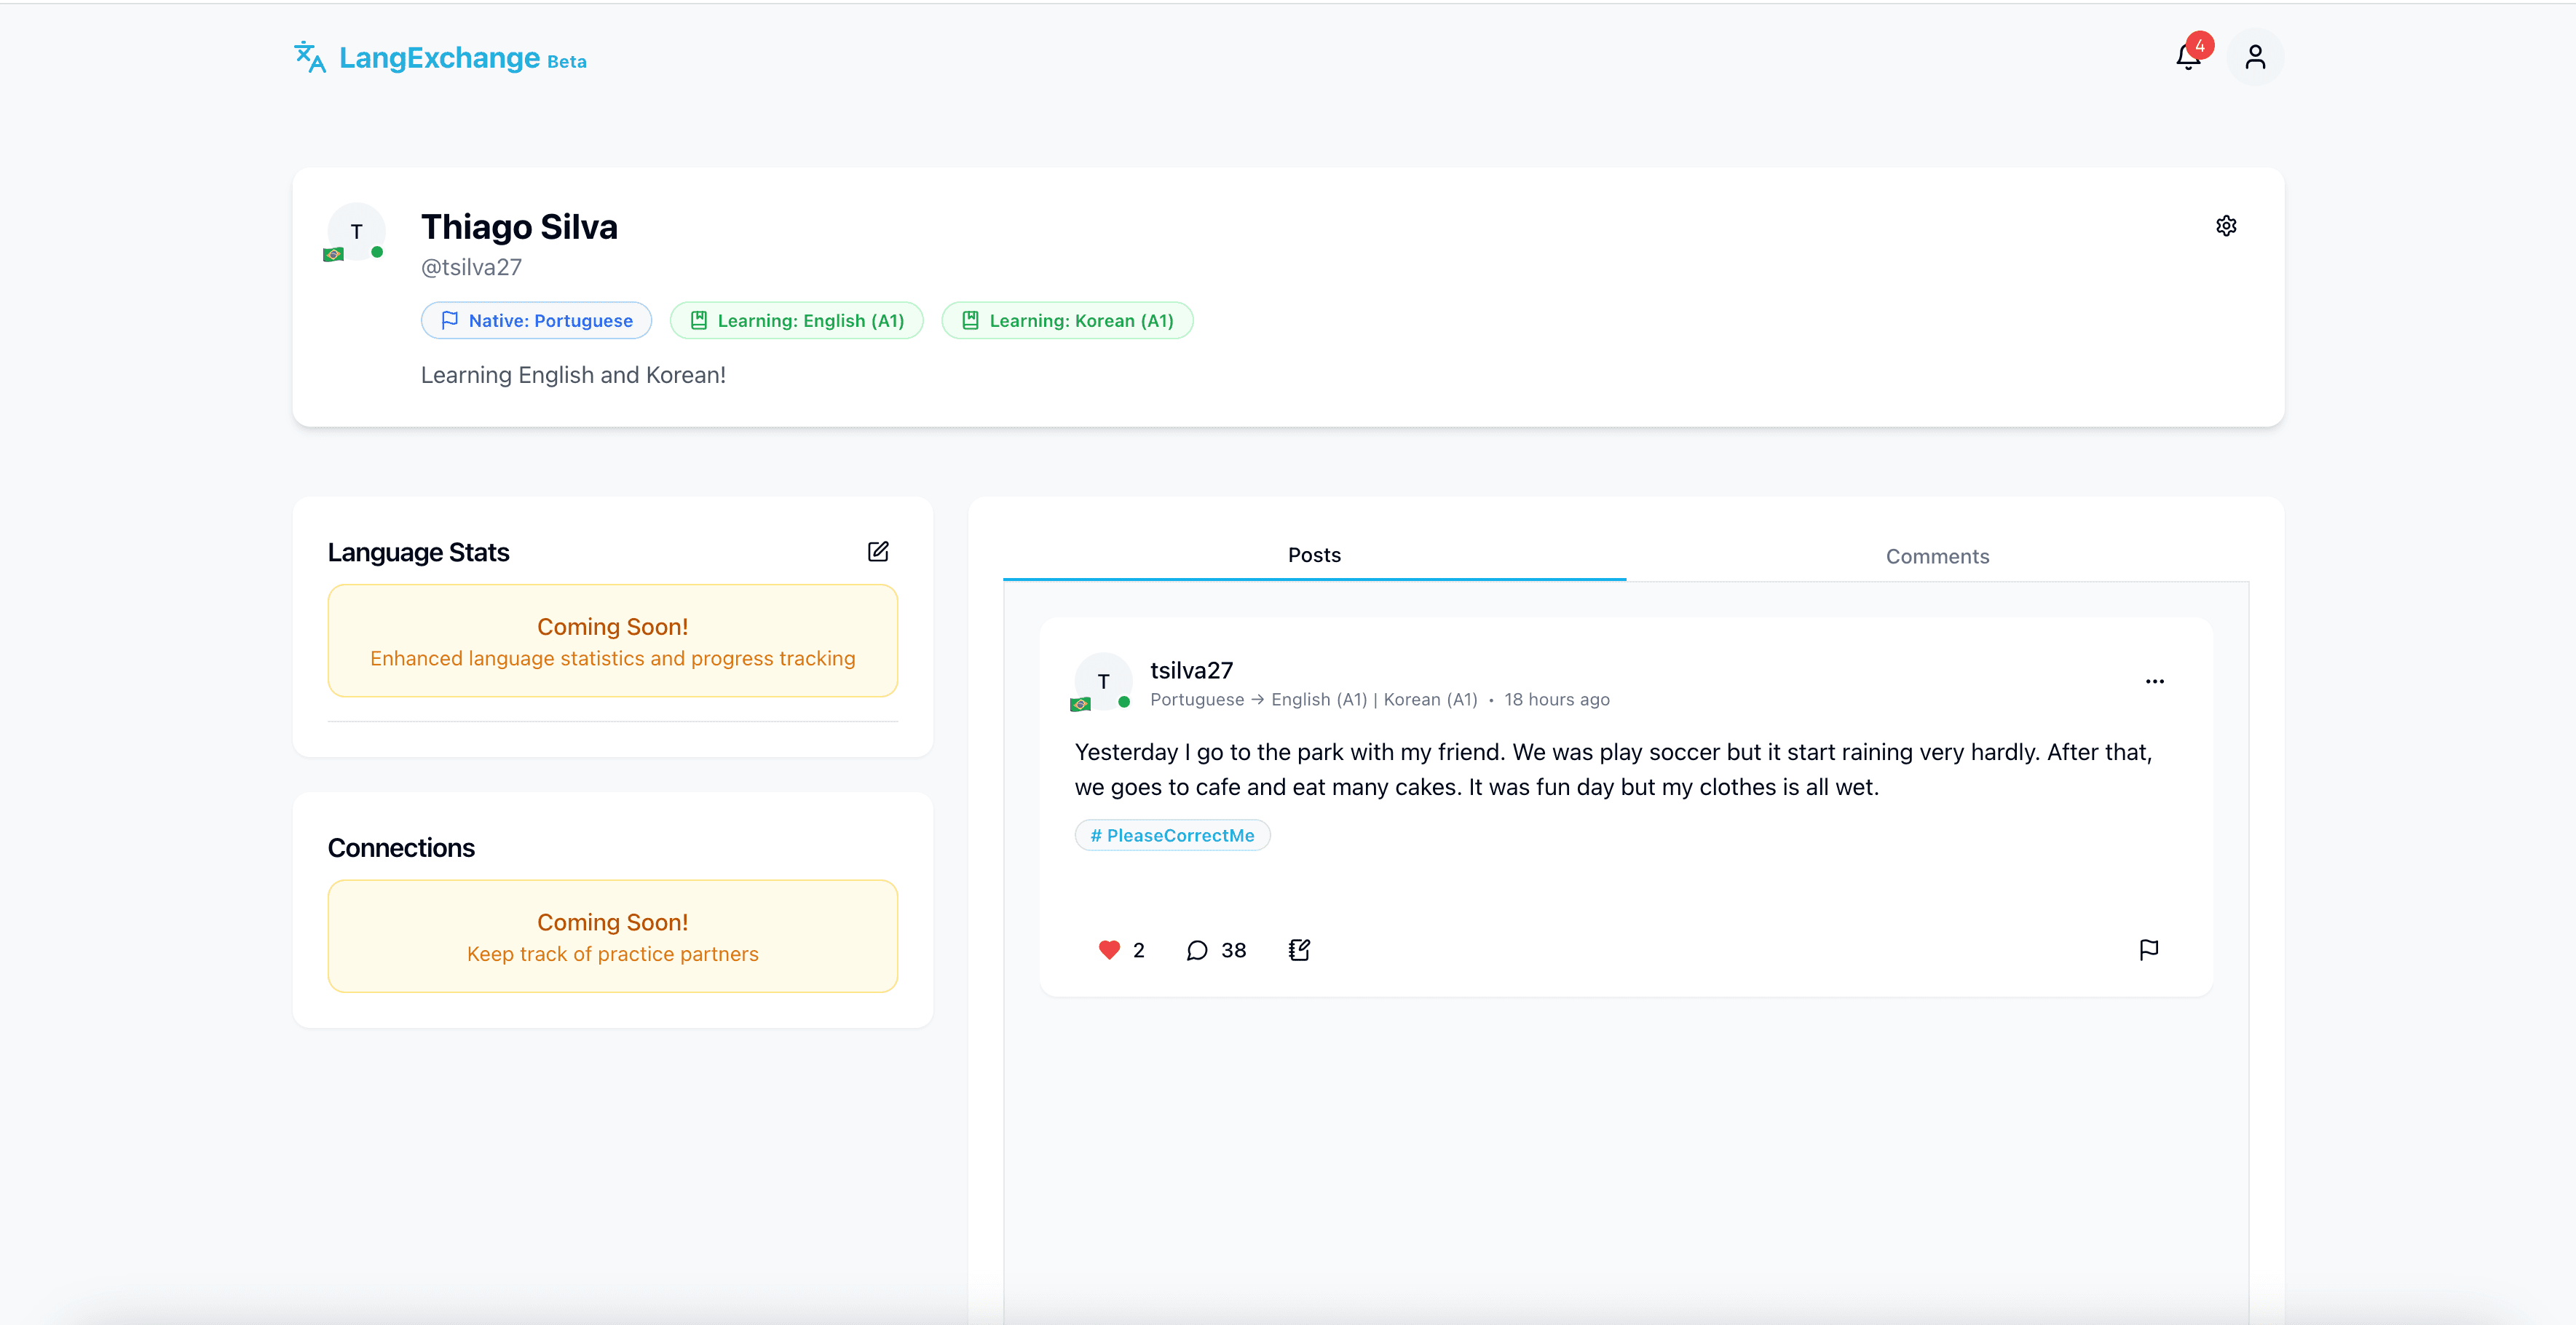
Task: Open tsilva27 username on the post
Action: click(1191, 670)
